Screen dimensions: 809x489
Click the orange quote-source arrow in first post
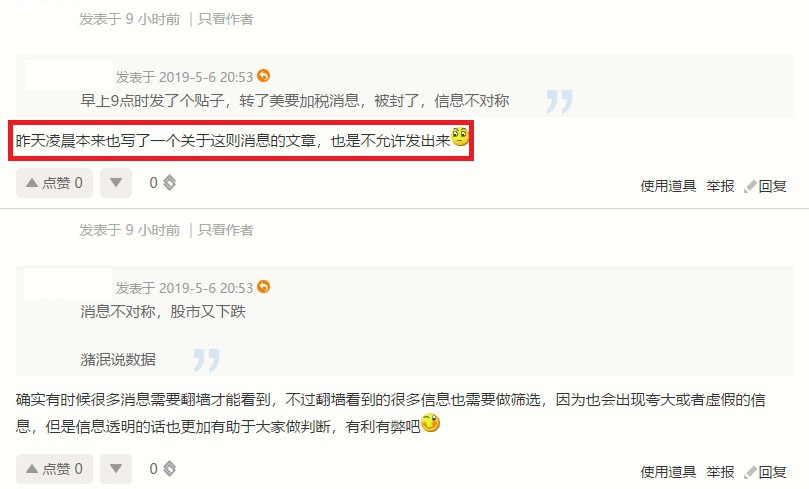[263, 76]
